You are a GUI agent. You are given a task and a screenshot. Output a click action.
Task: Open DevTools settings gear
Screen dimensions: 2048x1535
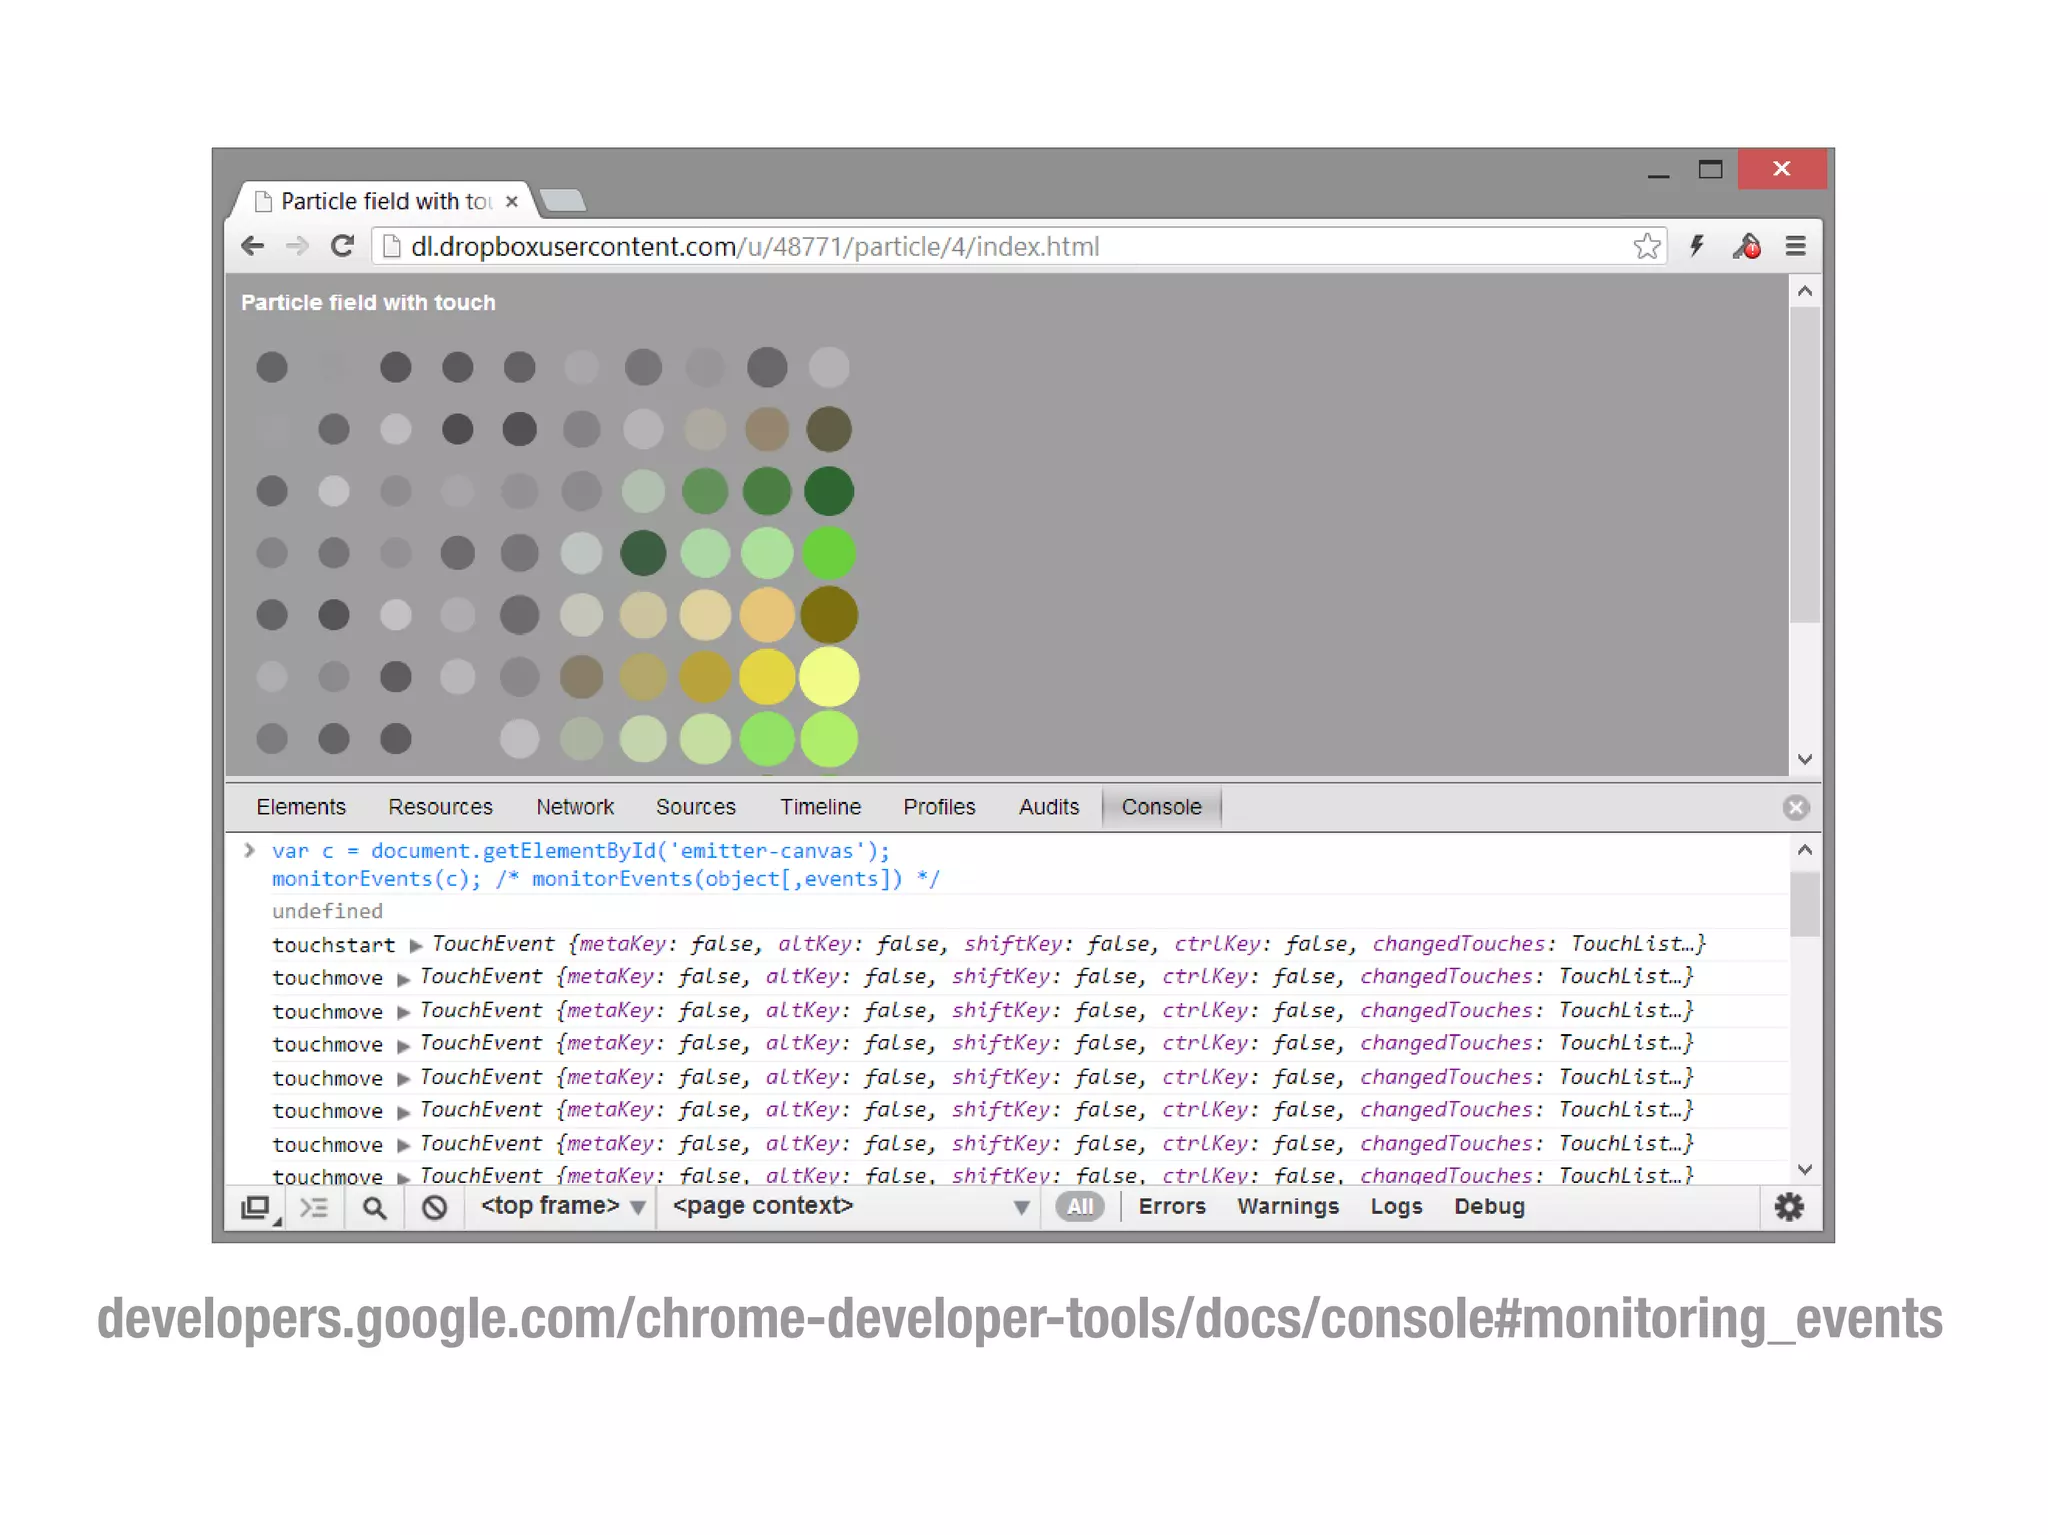pos(1788,1207)
